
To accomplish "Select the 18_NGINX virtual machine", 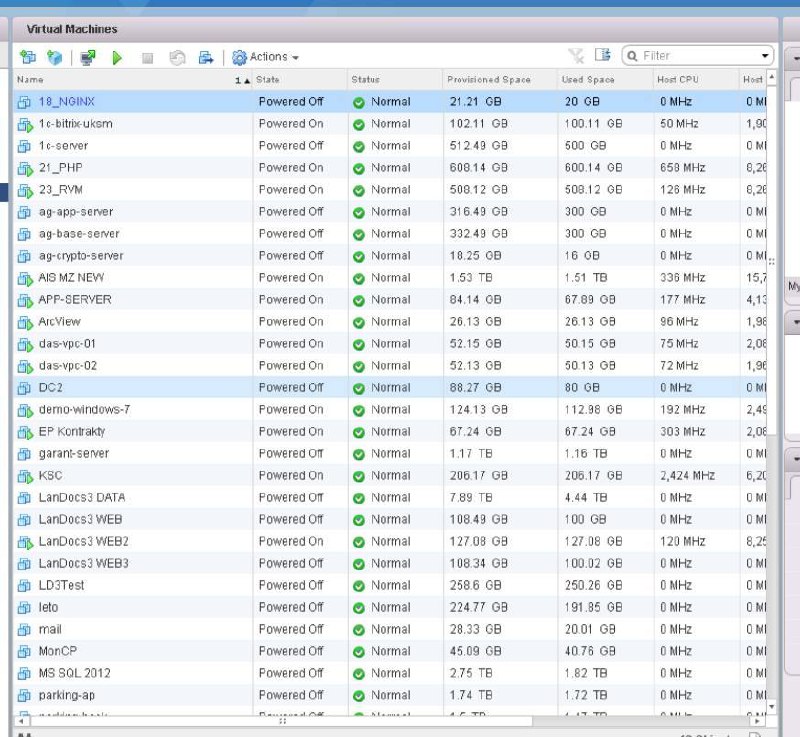I will 66,101.
